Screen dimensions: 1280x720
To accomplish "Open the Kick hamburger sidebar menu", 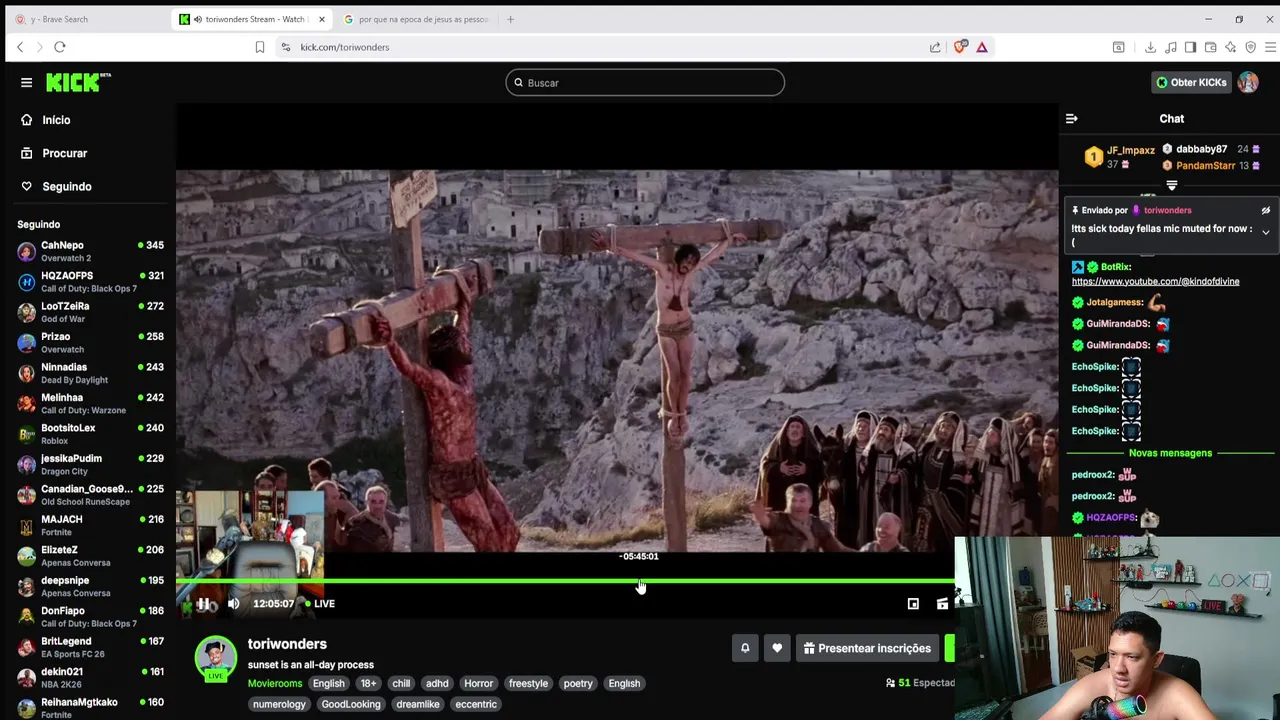I will coord(26,83).
